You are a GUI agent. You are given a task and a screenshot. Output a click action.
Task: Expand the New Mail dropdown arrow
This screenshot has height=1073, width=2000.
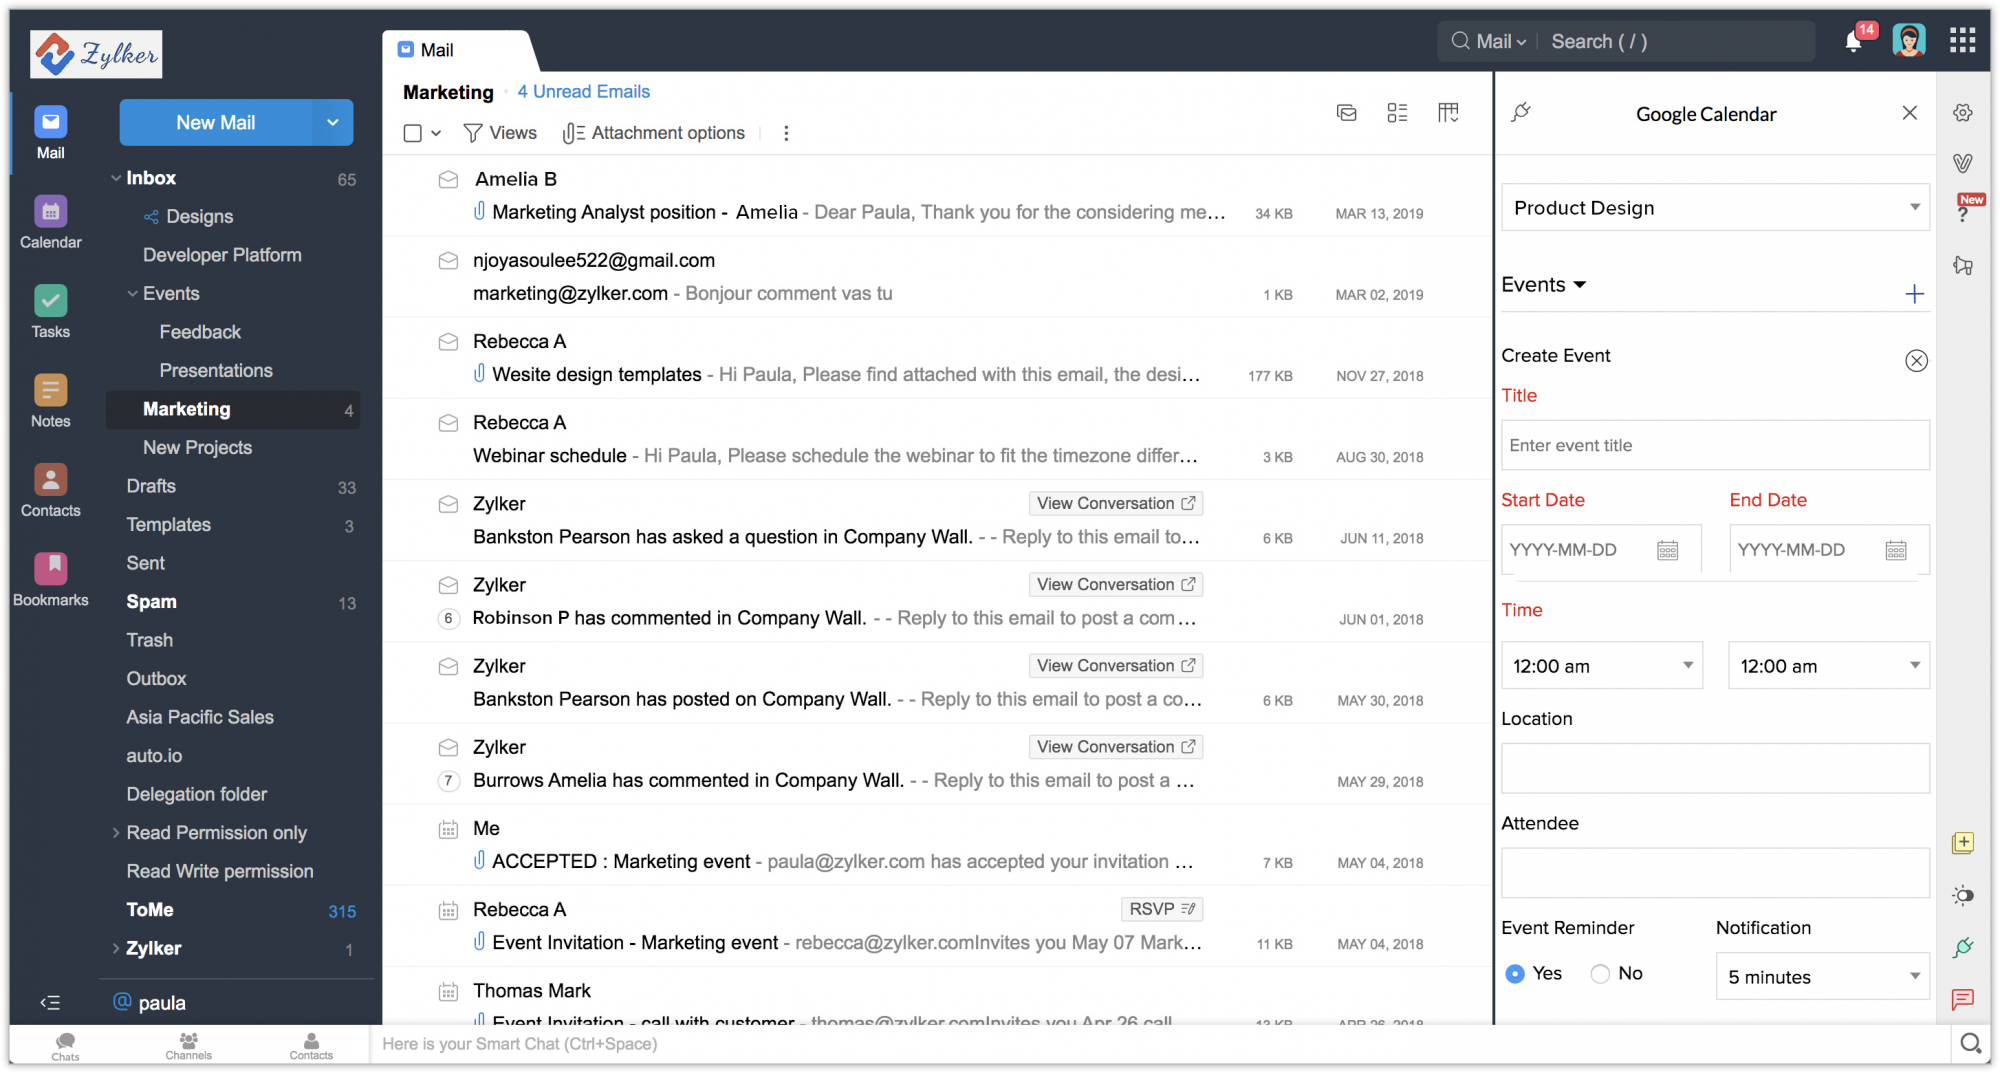coord(333,122)
